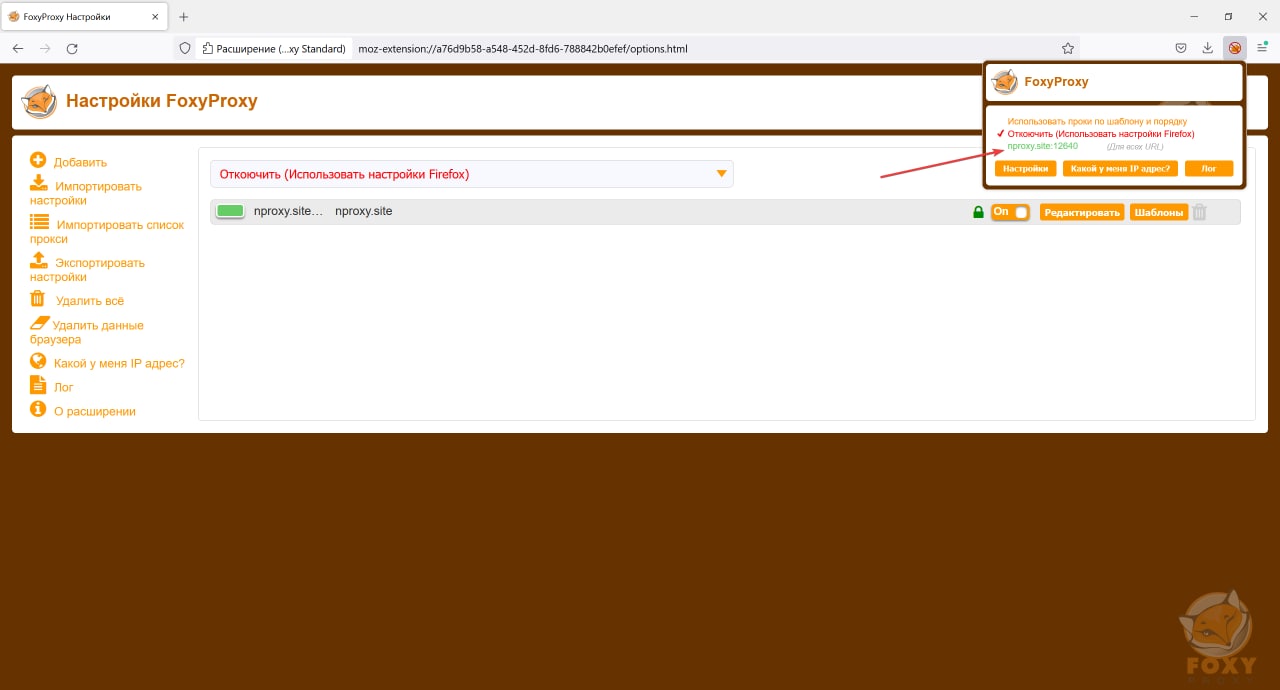Delete the nproxy.site proxy with trash icon
Image resolution: width=1280 pixels, height=690 pixels.
[x=1200, y=212]
